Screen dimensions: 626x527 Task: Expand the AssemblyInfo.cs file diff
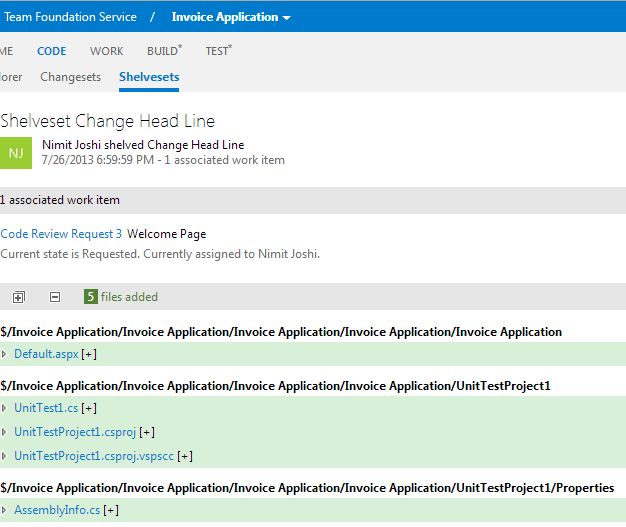click(6, 510)
